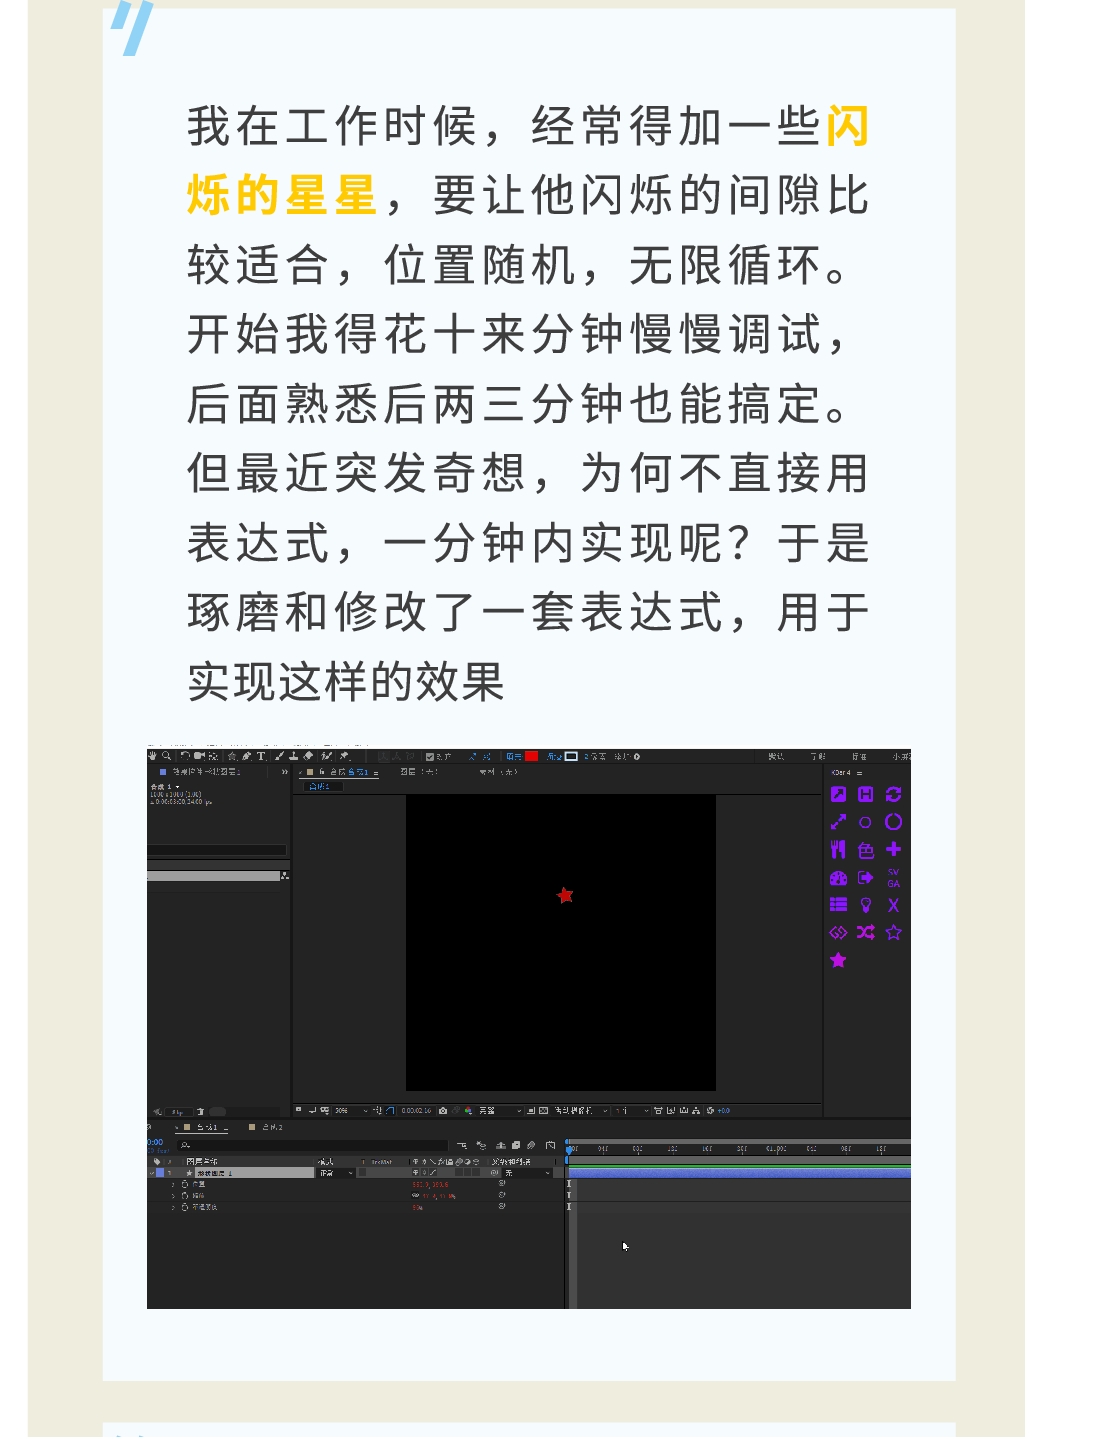
Task: Select the Brush tool
Action: (x=280, y=756)
